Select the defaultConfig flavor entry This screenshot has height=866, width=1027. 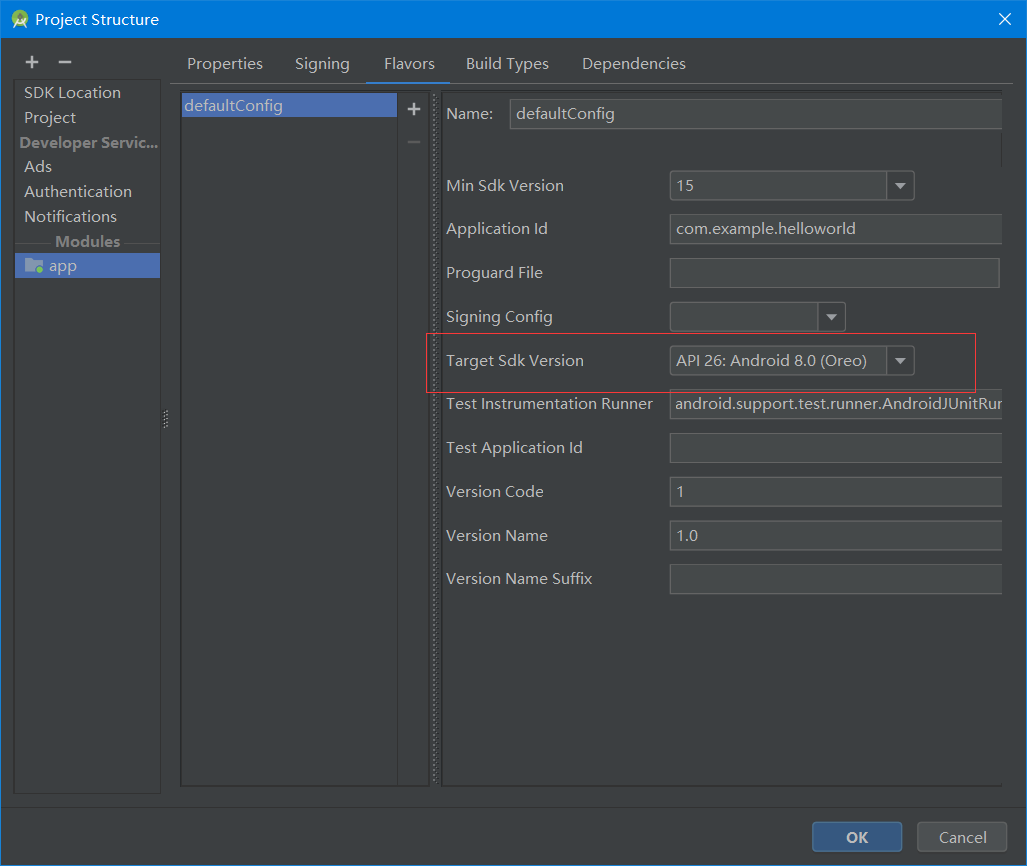288,105
